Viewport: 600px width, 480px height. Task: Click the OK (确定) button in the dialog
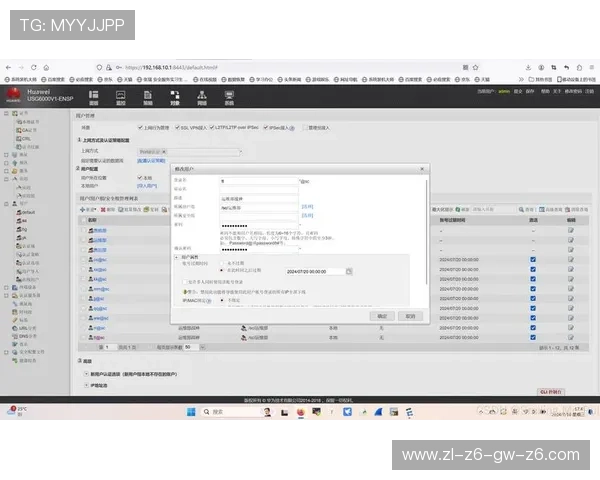pyautogui.click(x=382, y=316)
